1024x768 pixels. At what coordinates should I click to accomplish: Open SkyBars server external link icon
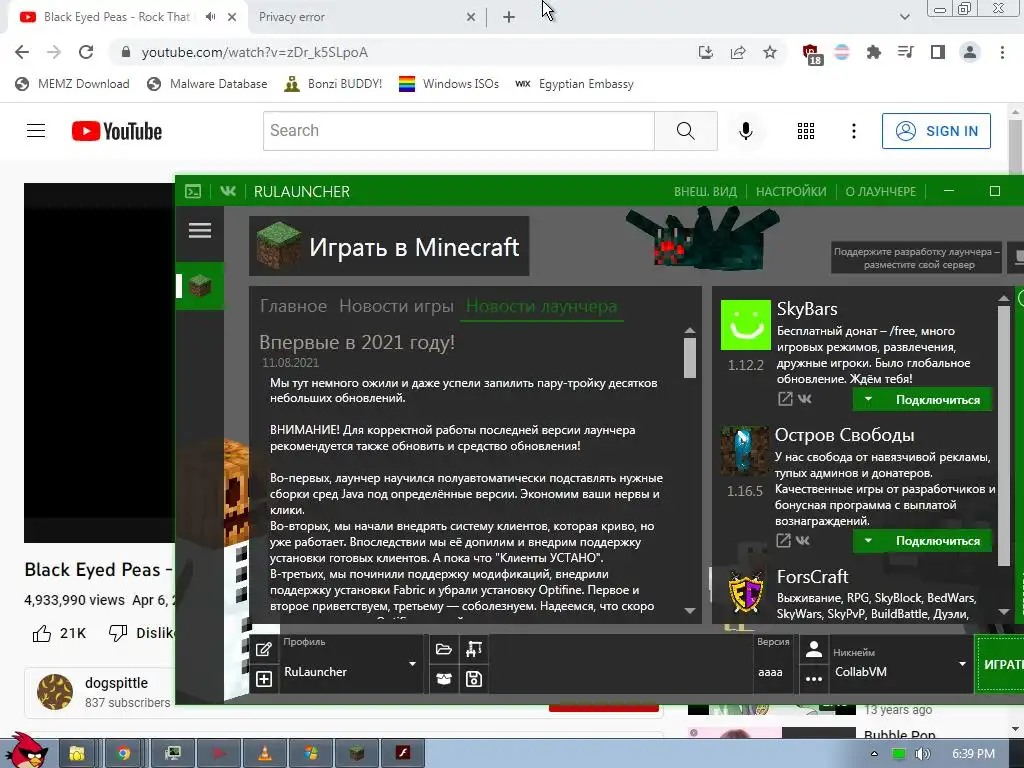tap(785, 399)
